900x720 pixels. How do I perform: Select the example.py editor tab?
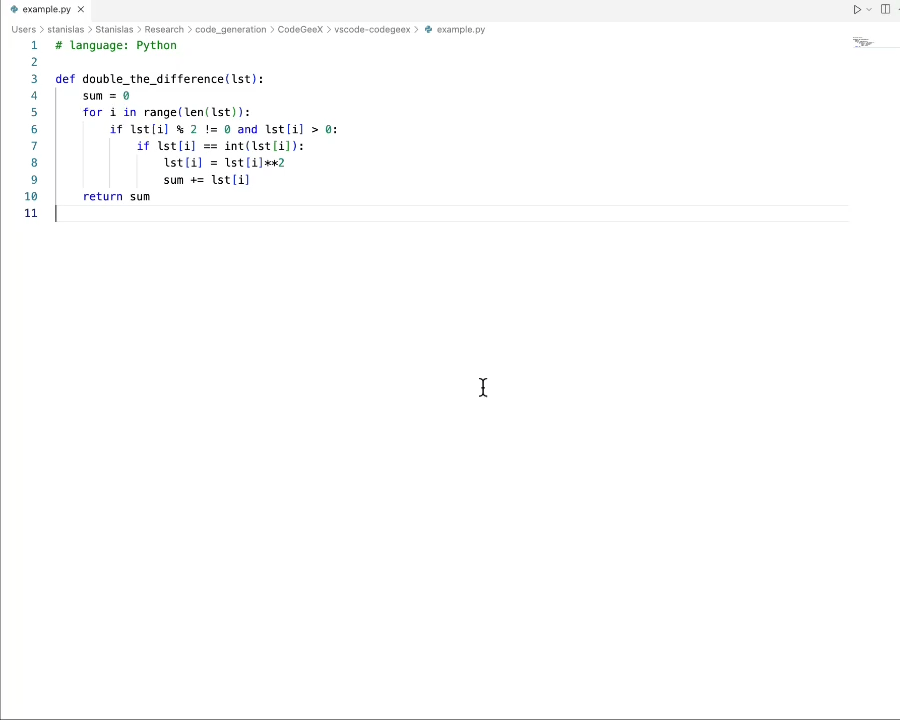pyautogui.click(x=46, y=9)
